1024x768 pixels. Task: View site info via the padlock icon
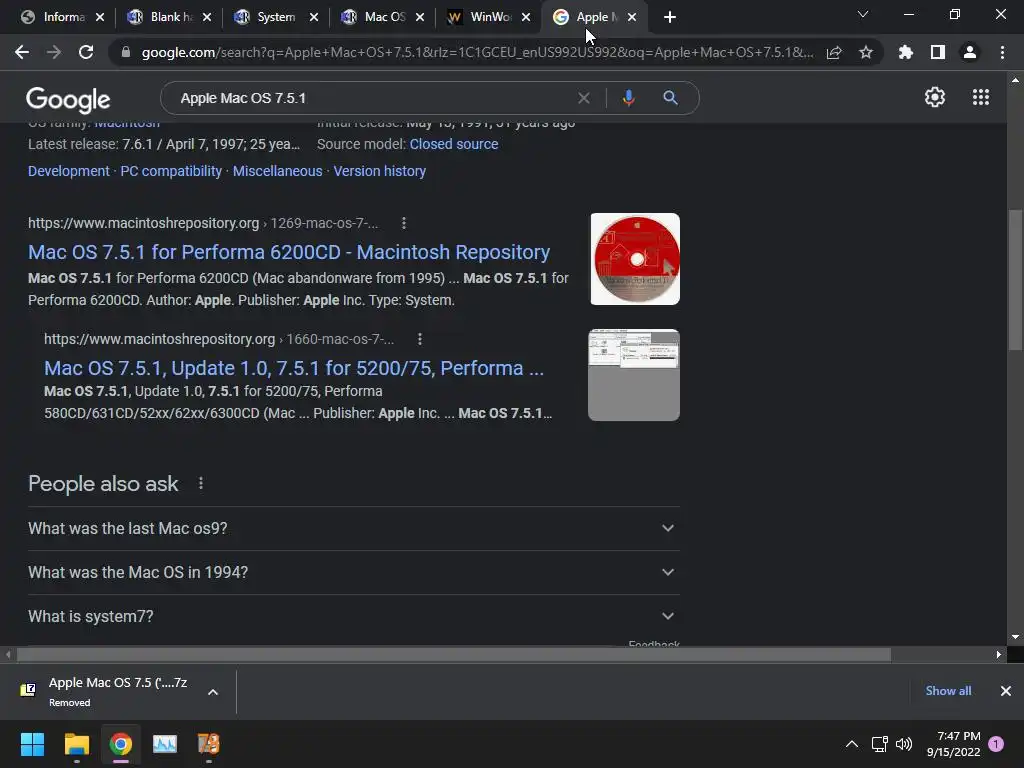click(x=126, y=52)
